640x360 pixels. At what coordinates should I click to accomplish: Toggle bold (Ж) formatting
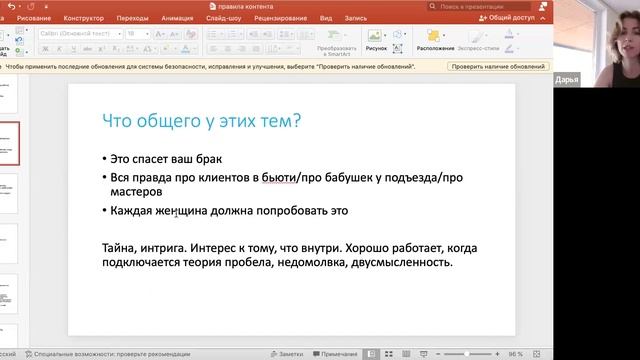[45, 49]
